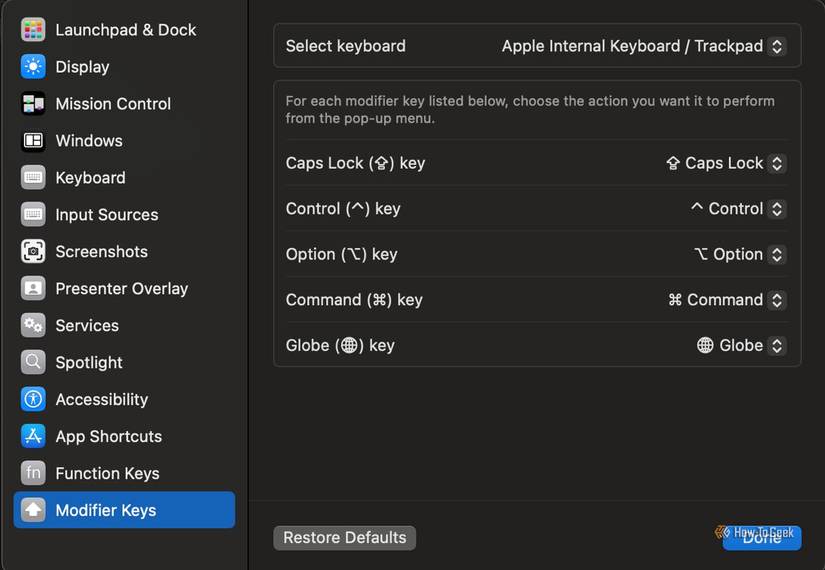Click the 'Control (^) key' label

coord(343,209)
